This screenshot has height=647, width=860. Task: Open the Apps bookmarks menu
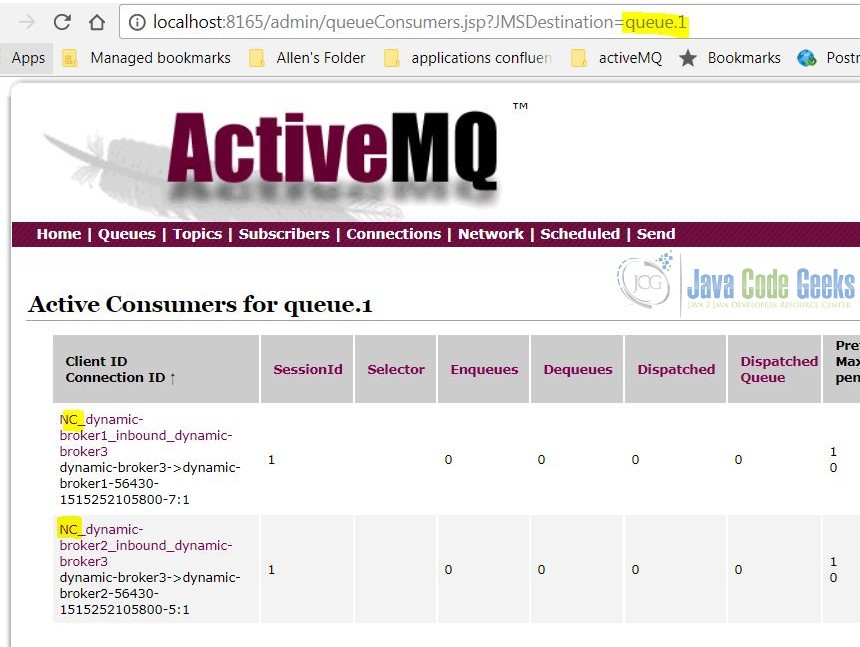coord(27,58)
